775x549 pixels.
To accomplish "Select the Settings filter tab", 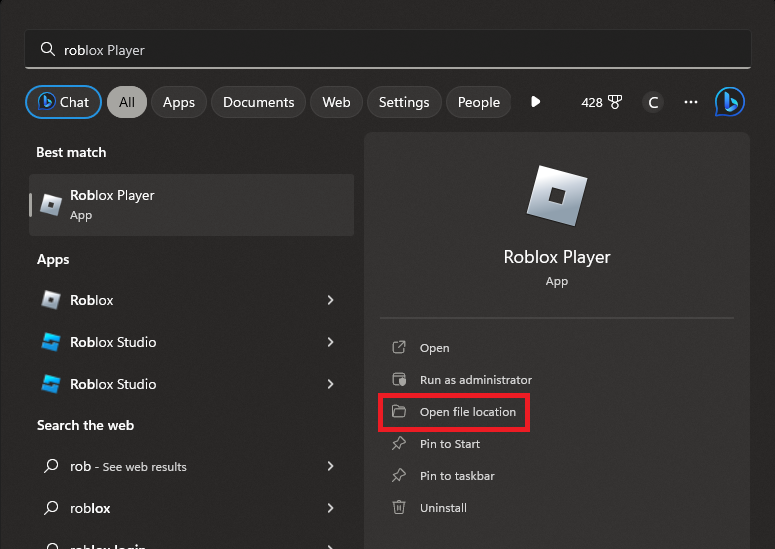I will 404,102.
